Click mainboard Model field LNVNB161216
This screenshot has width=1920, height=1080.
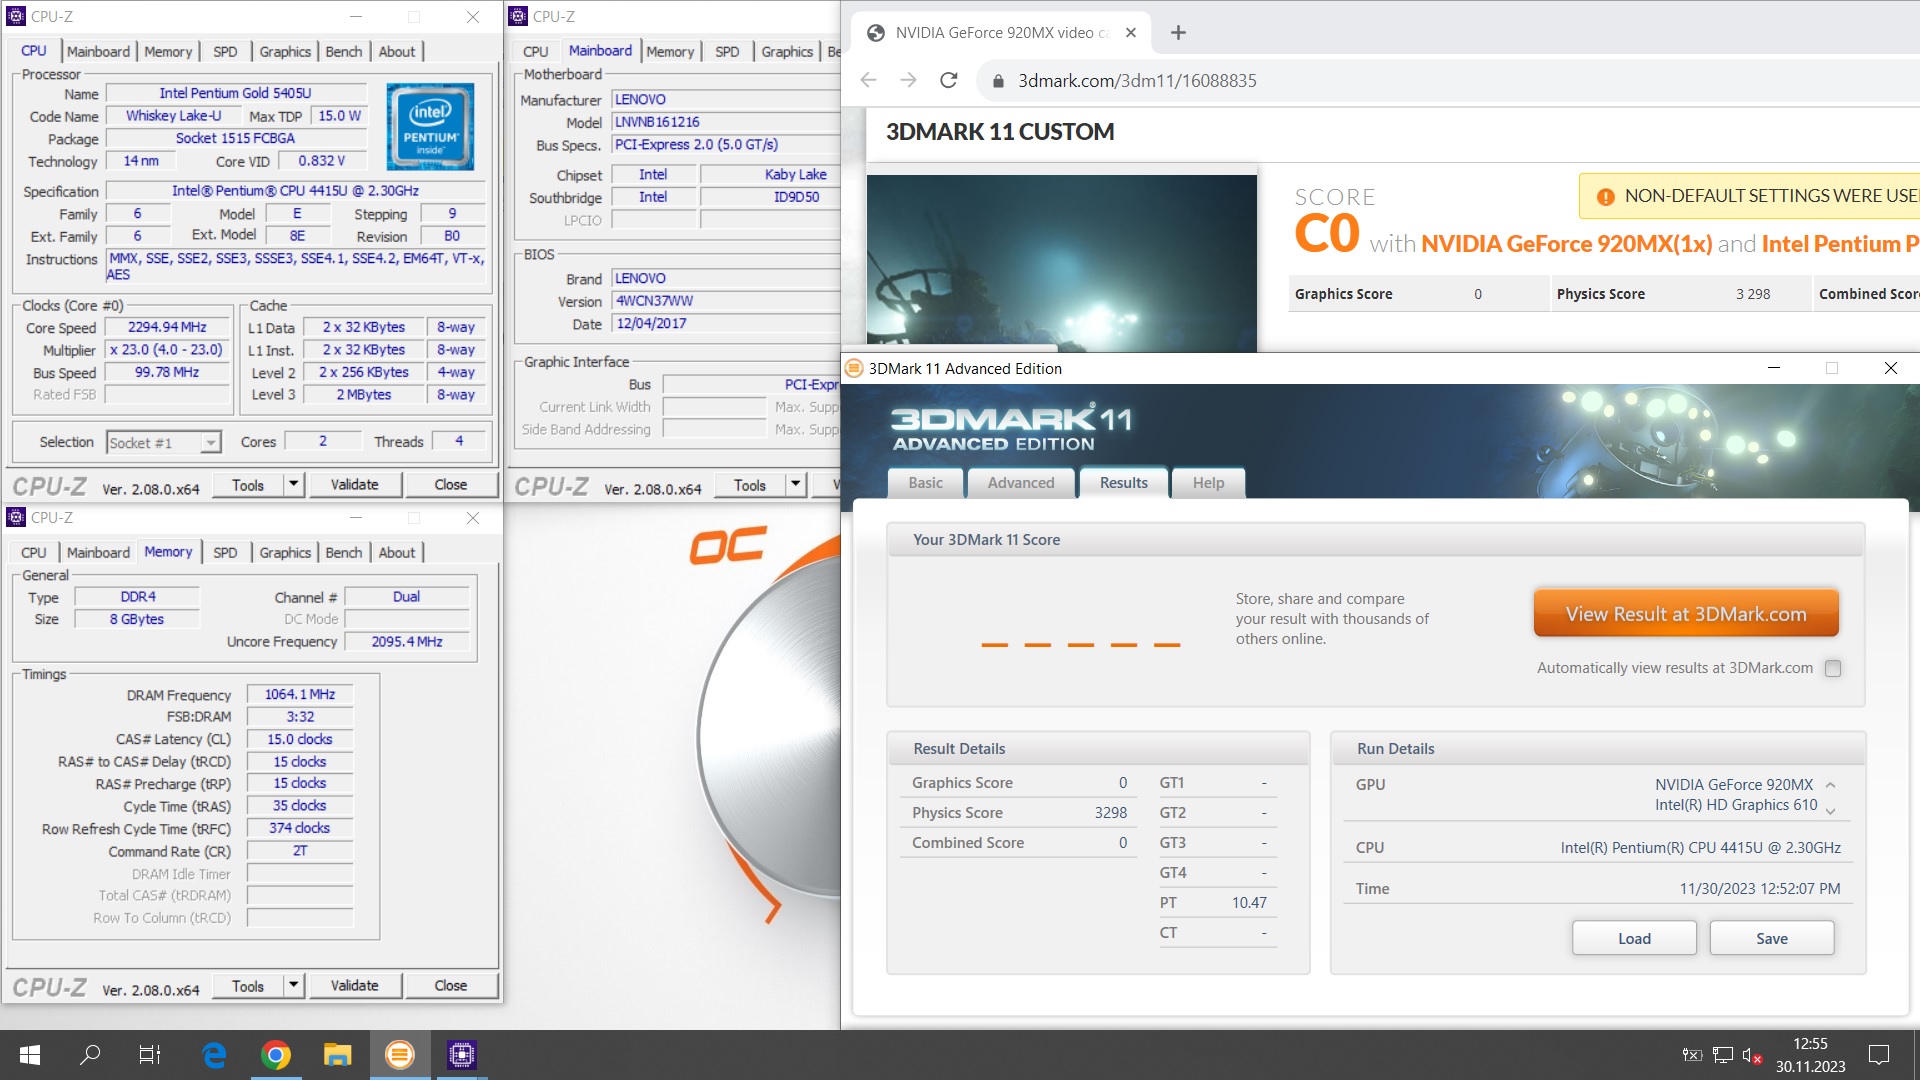(x=725, y=122)
